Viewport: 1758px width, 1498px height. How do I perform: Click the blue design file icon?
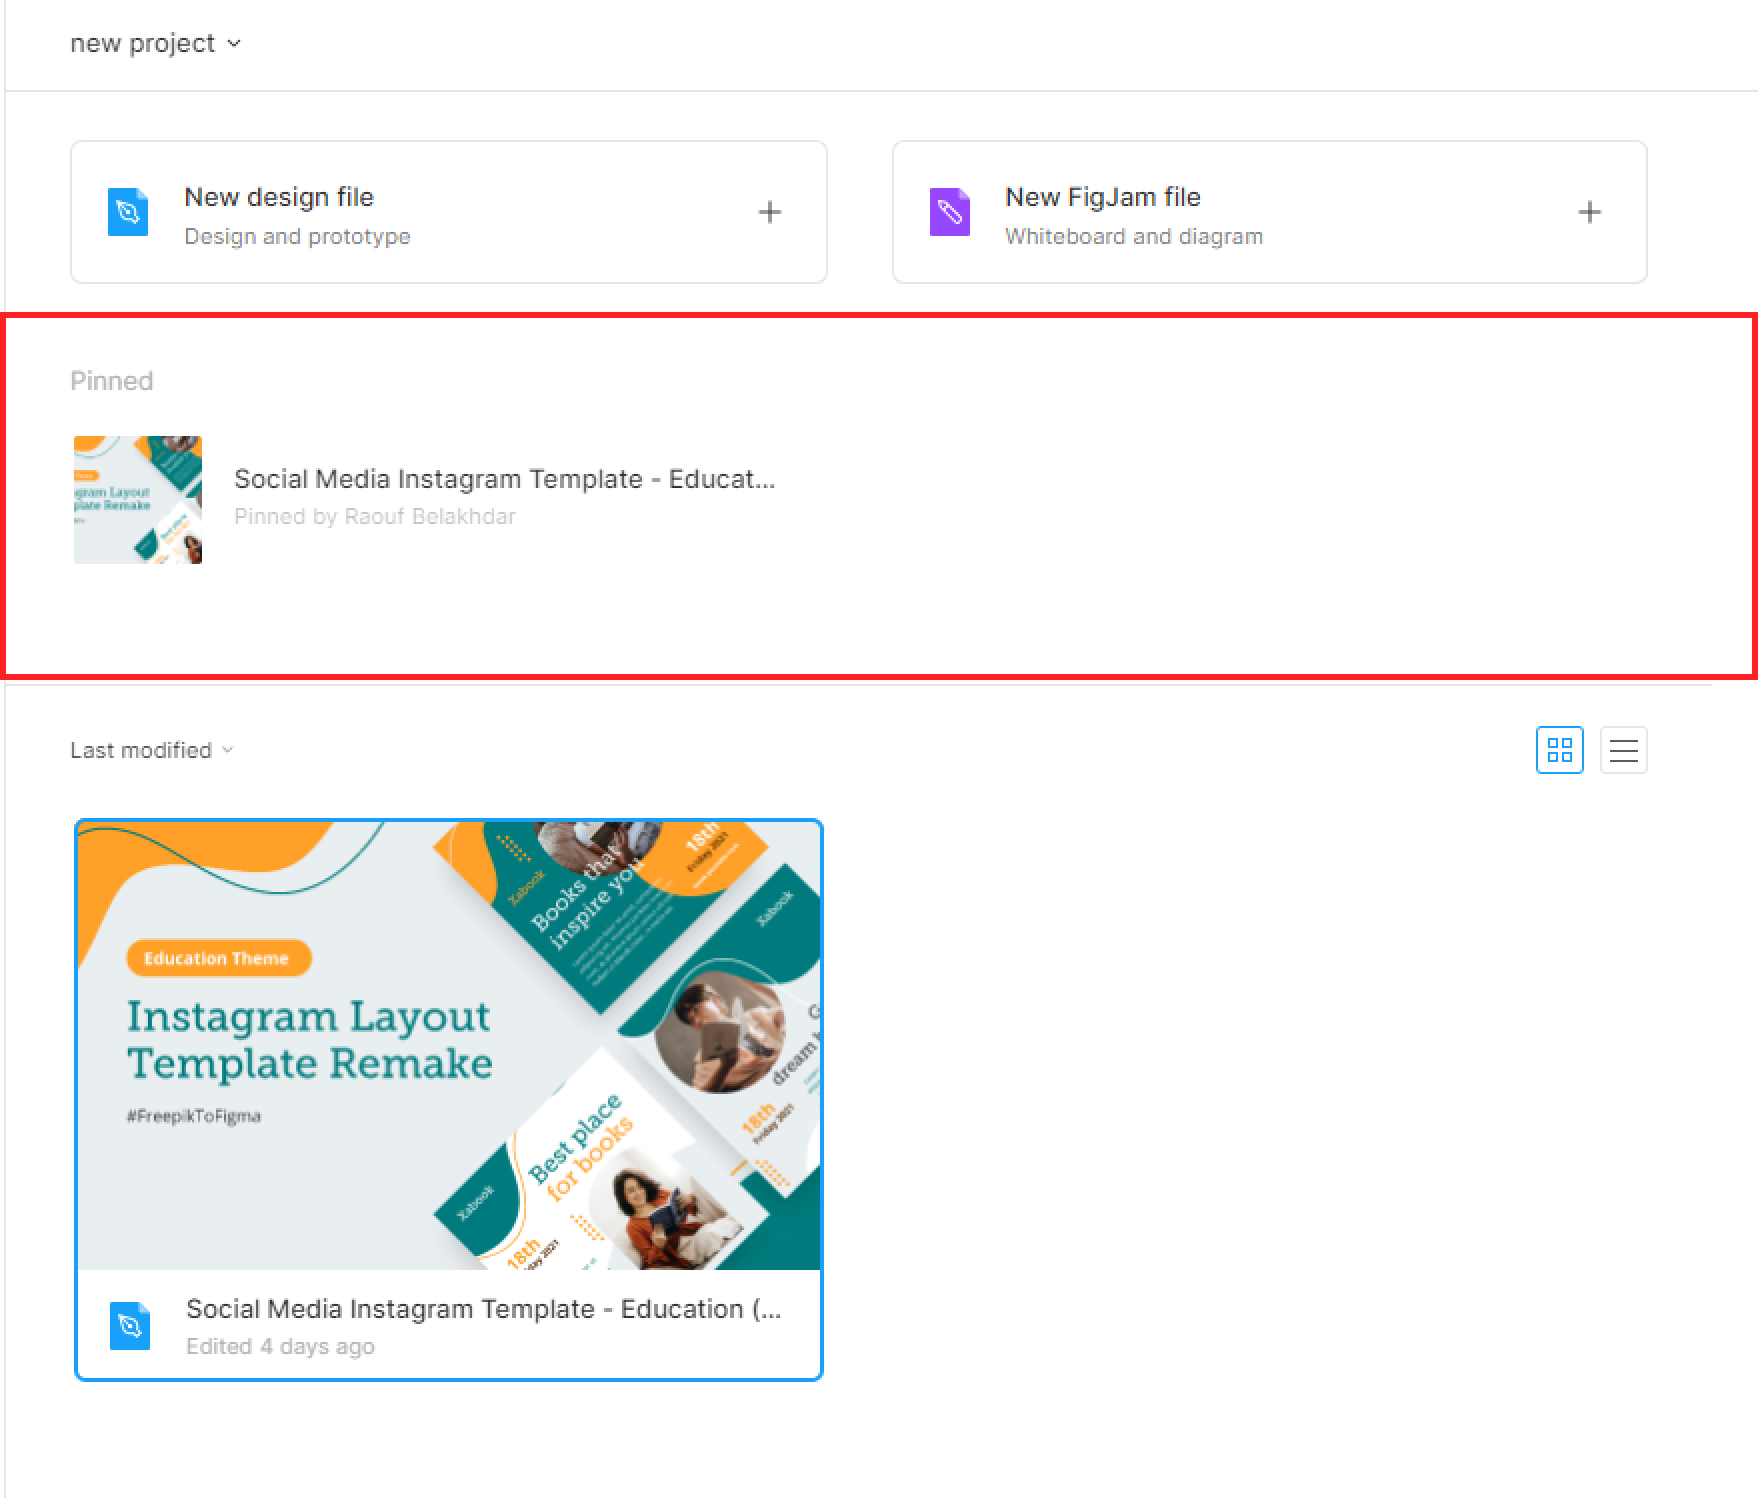tap(128, 212)
